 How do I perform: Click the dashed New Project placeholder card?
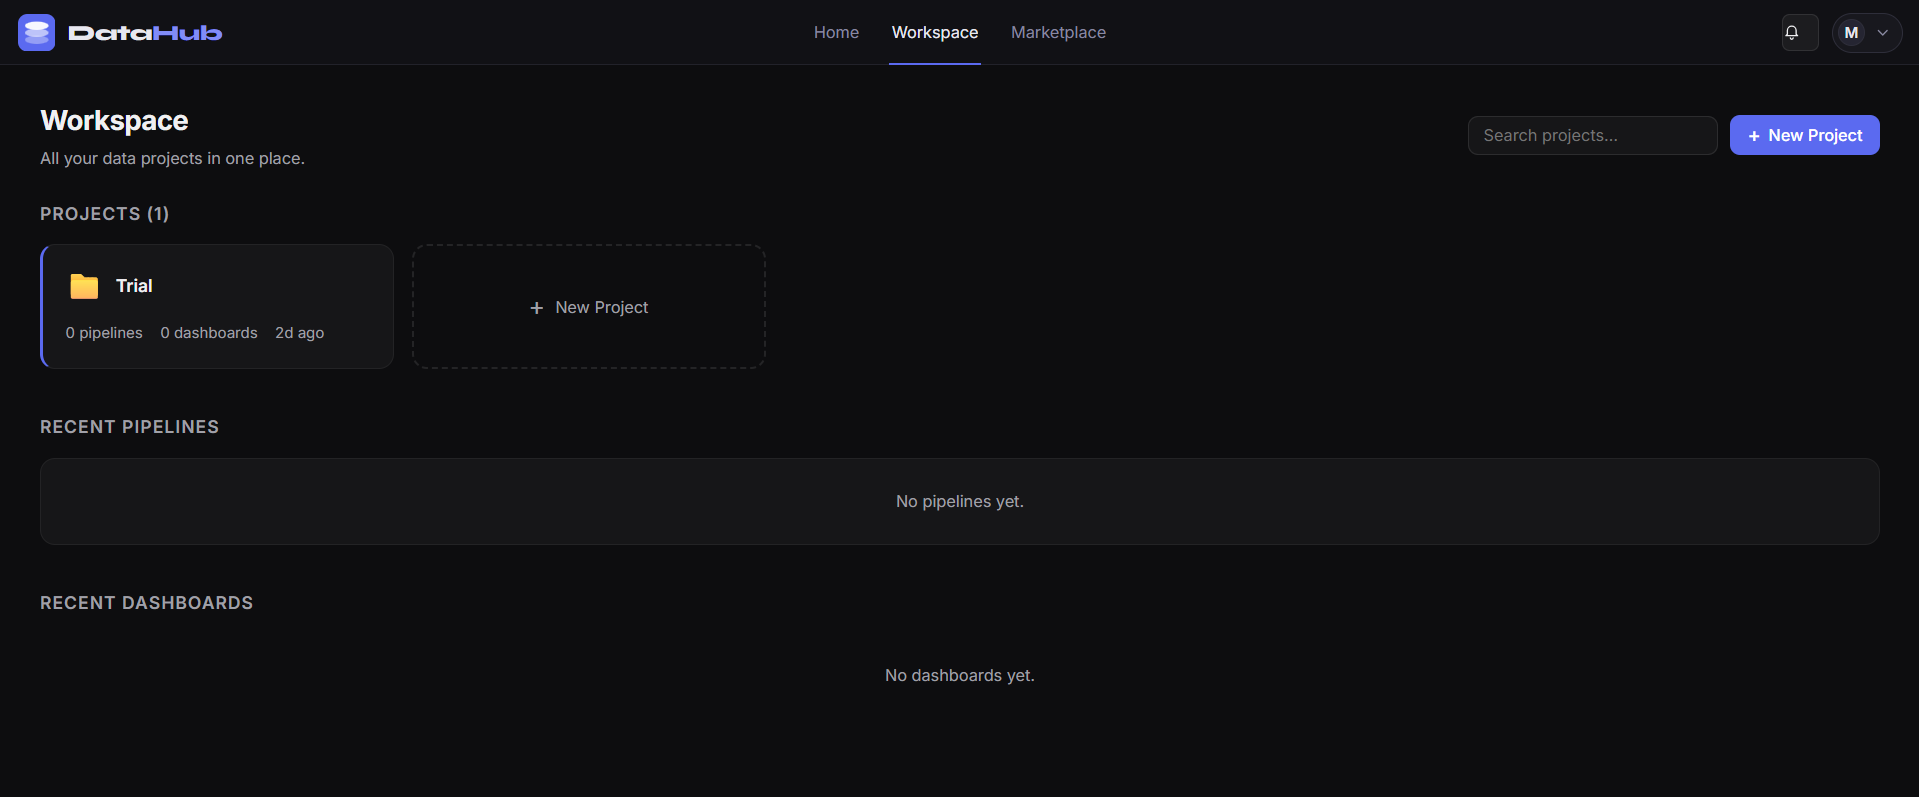[x=589, y=306]
